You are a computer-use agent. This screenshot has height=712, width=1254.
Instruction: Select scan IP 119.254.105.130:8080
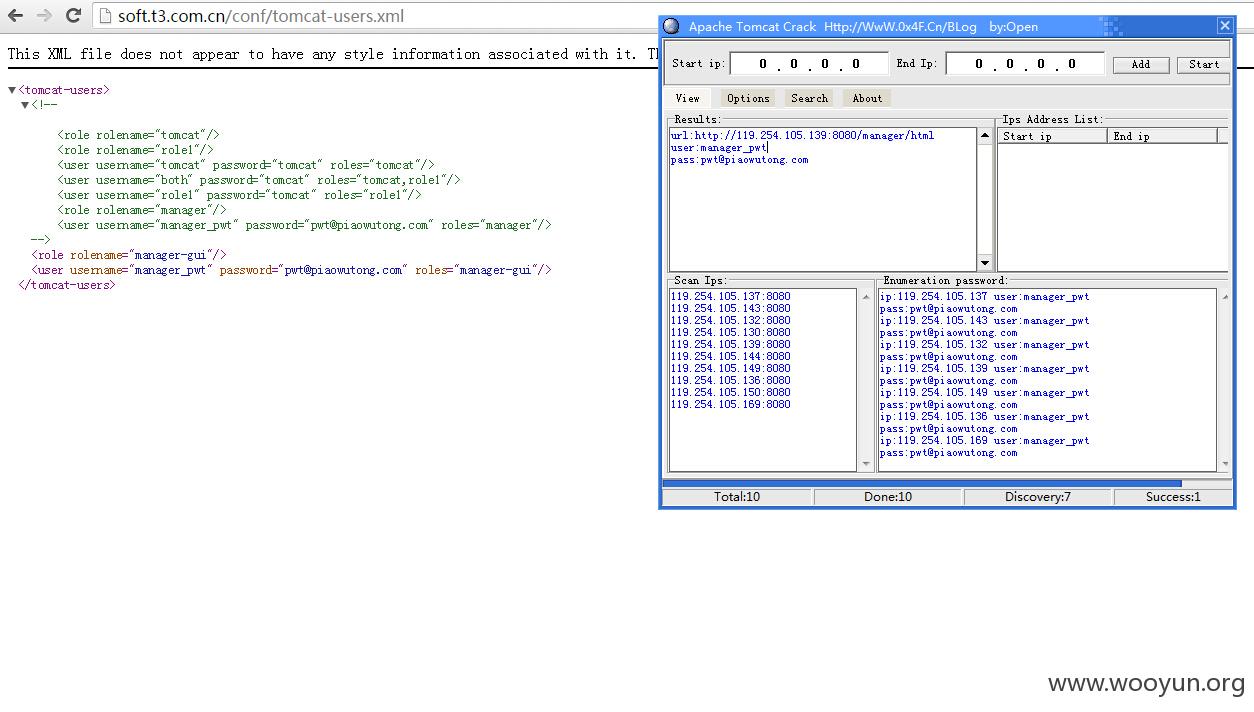pos(730,333)
